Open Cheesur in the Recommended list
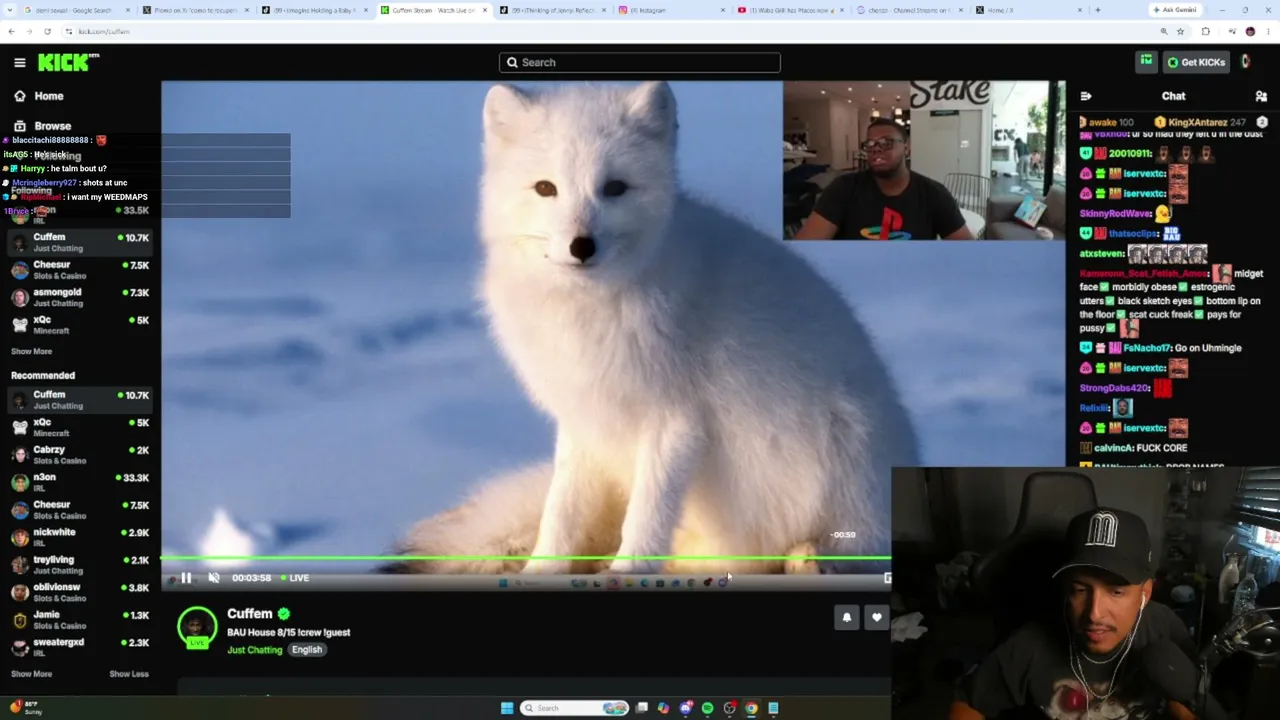Image resolution: width=1280 pixels, height=720 pixels. (x=80, y=510)
